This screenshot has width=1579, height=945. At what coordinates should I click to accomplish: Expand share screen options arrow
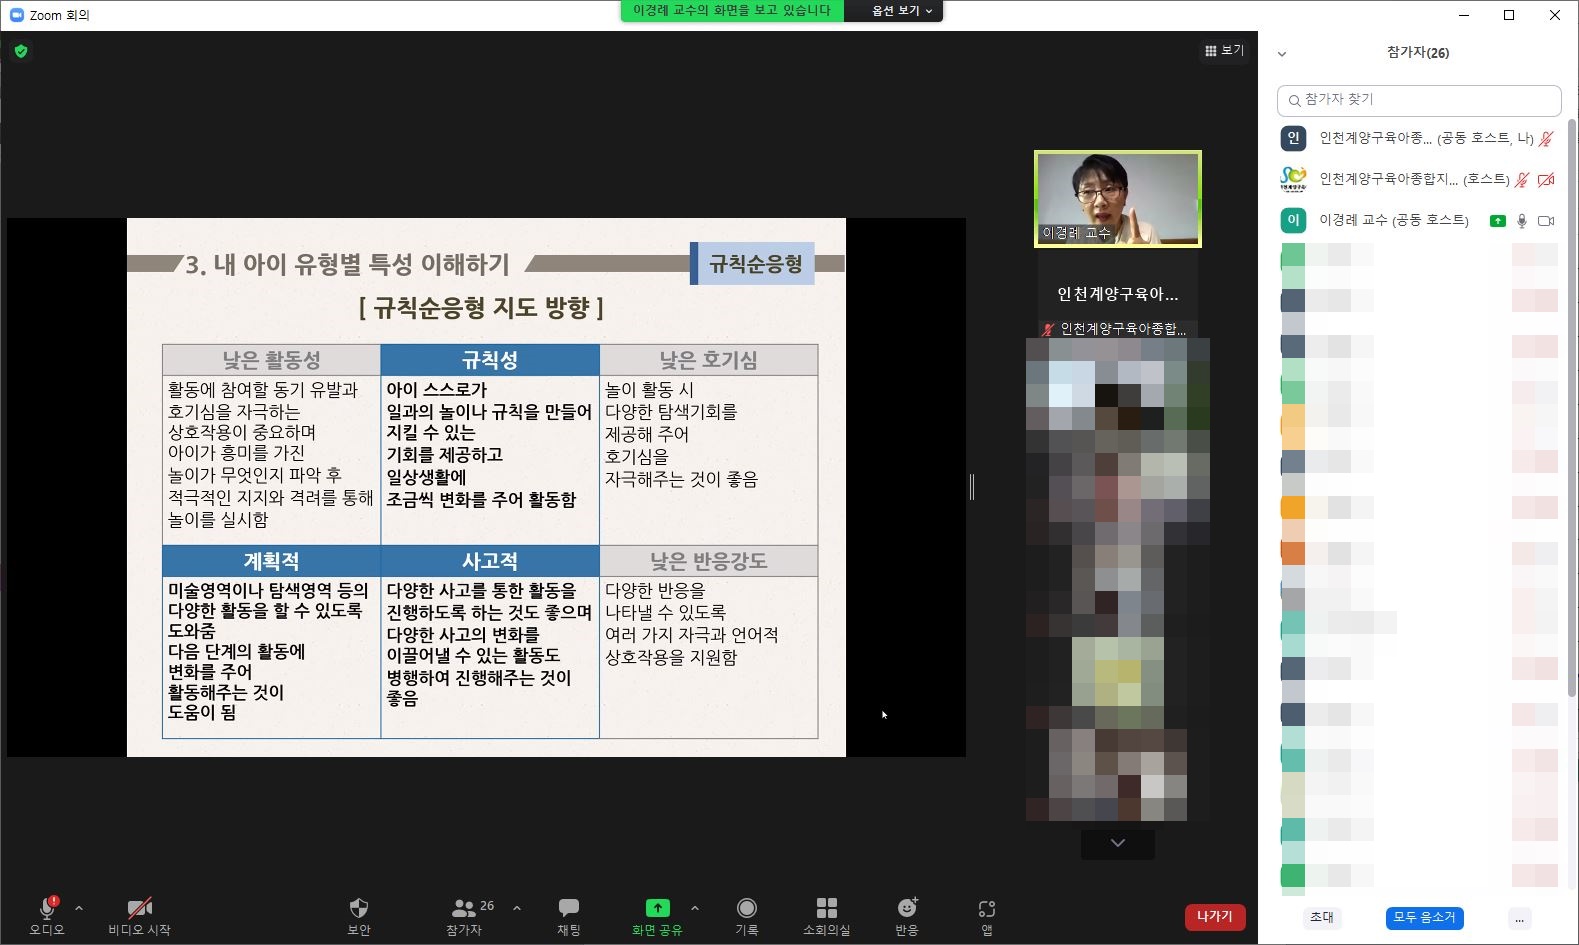[695, 908]
